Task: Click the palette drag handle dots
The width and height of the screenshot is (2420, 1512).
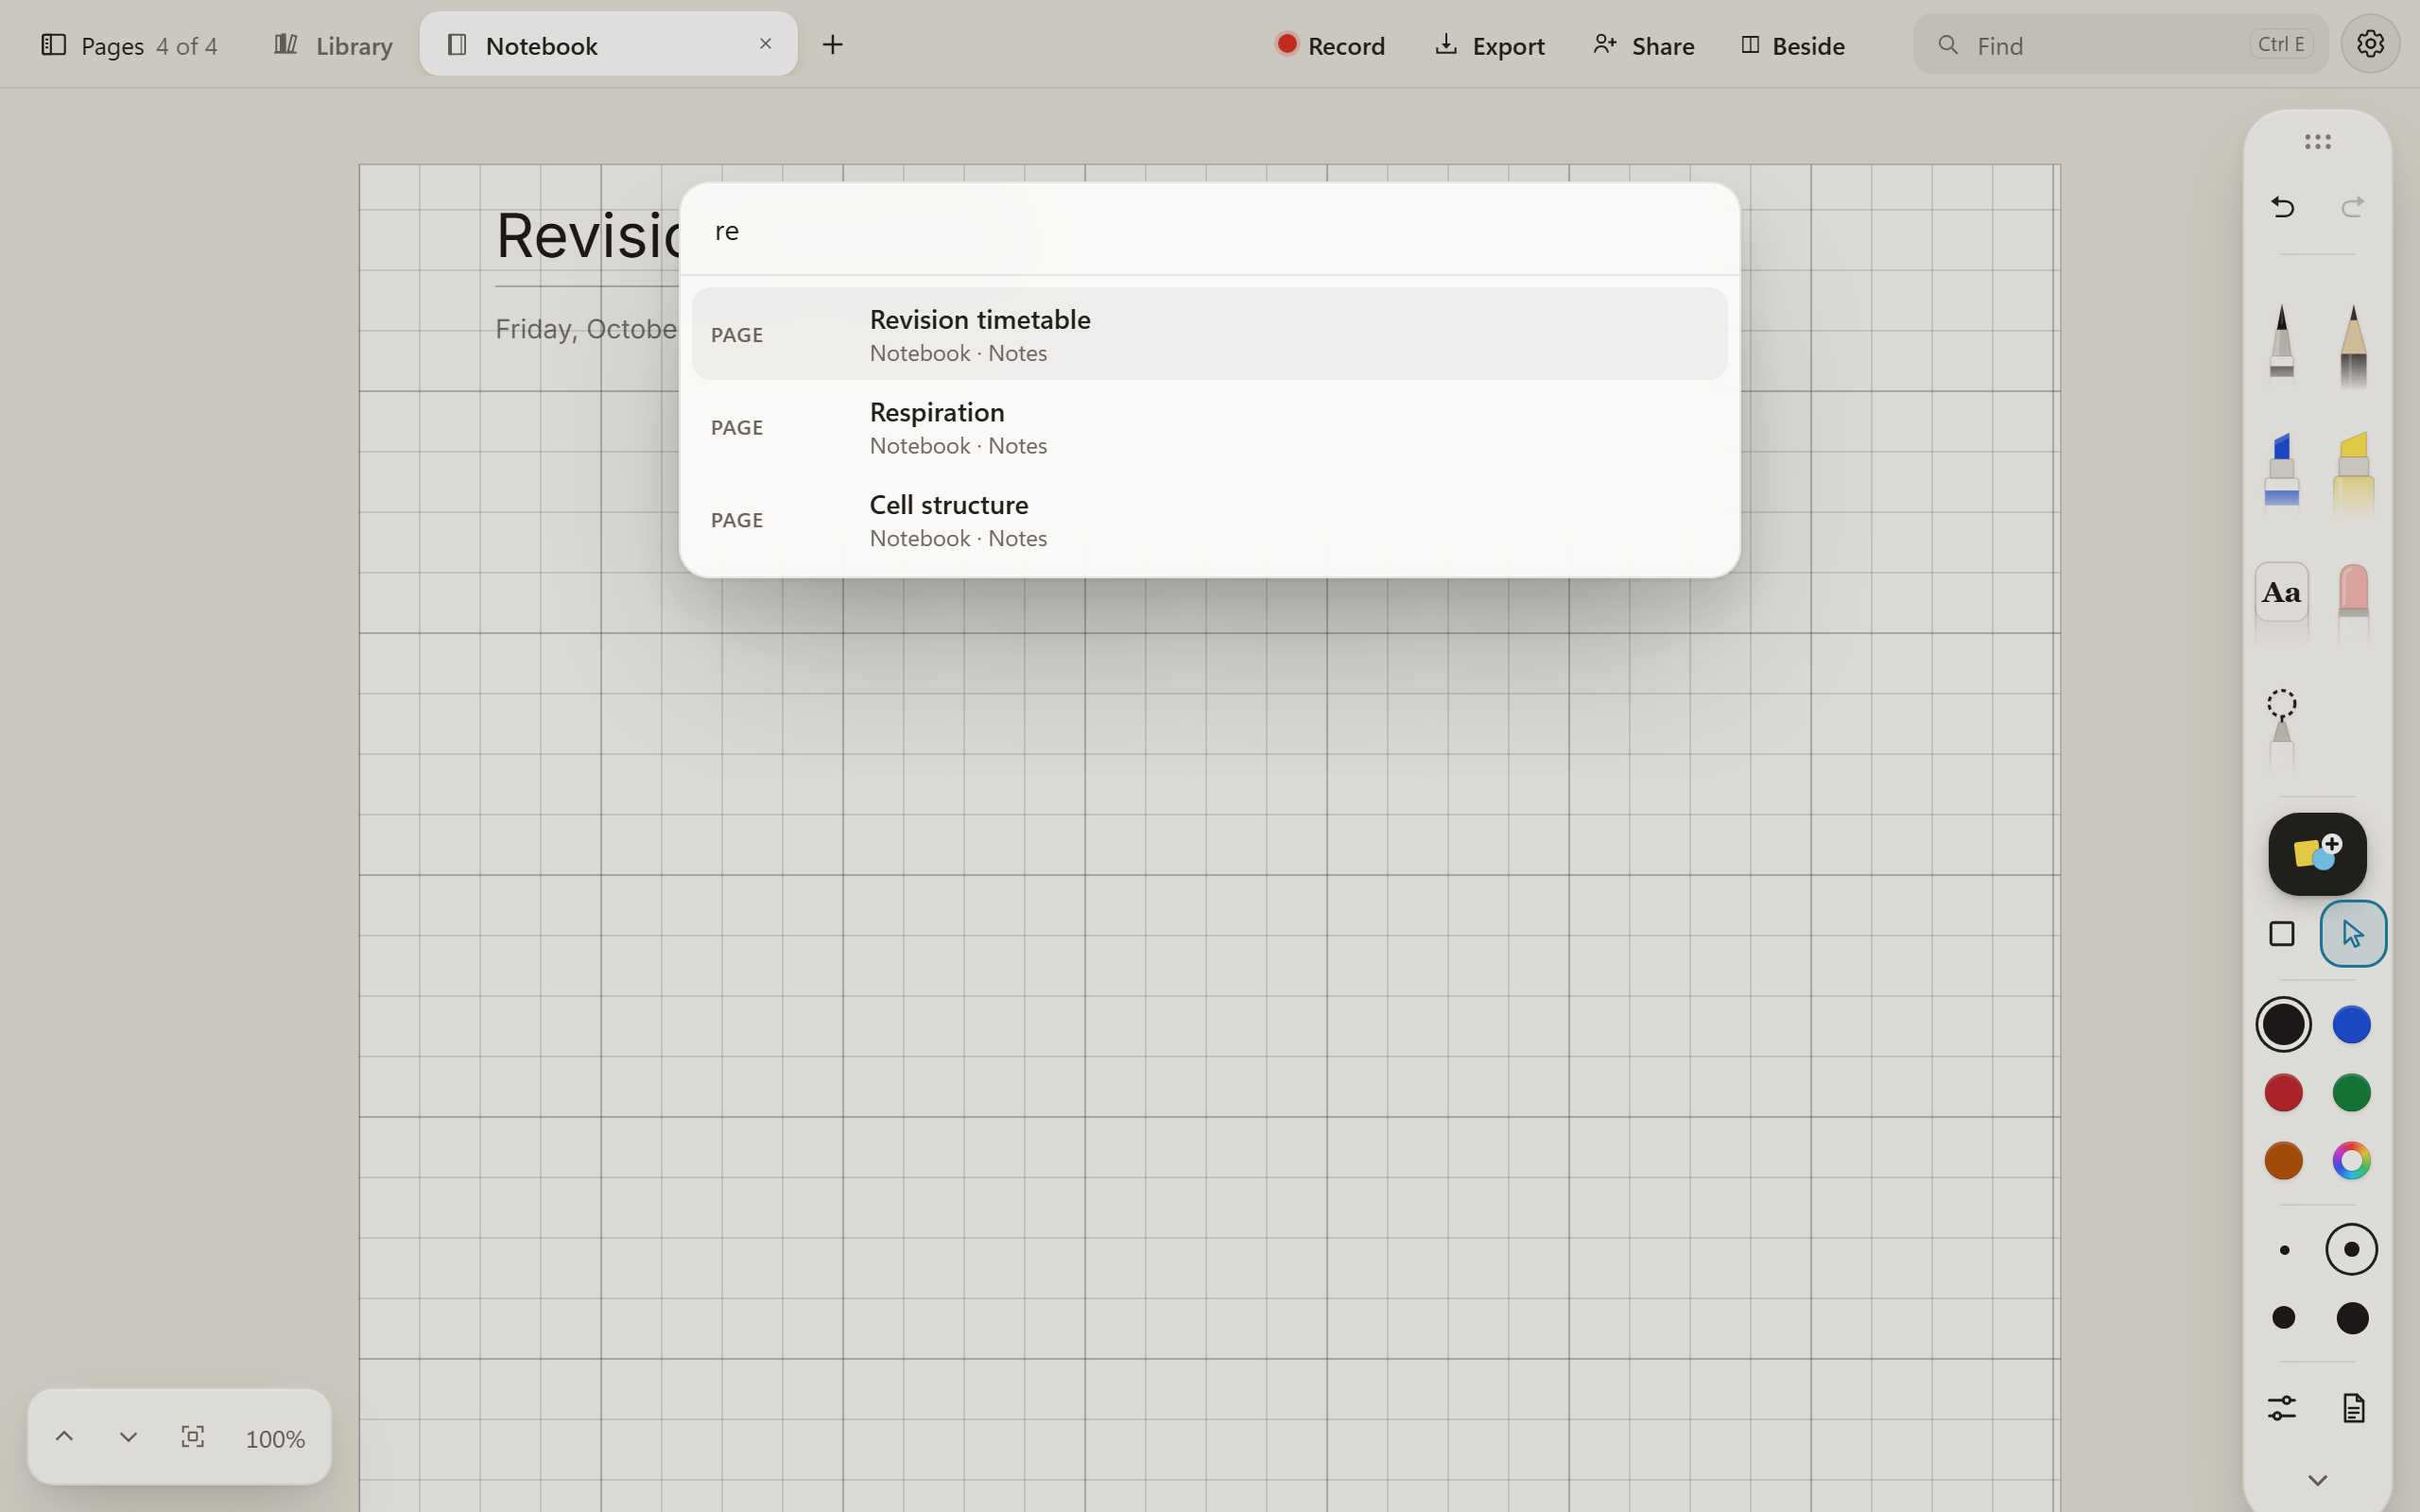Action: tap(2317, 142)
